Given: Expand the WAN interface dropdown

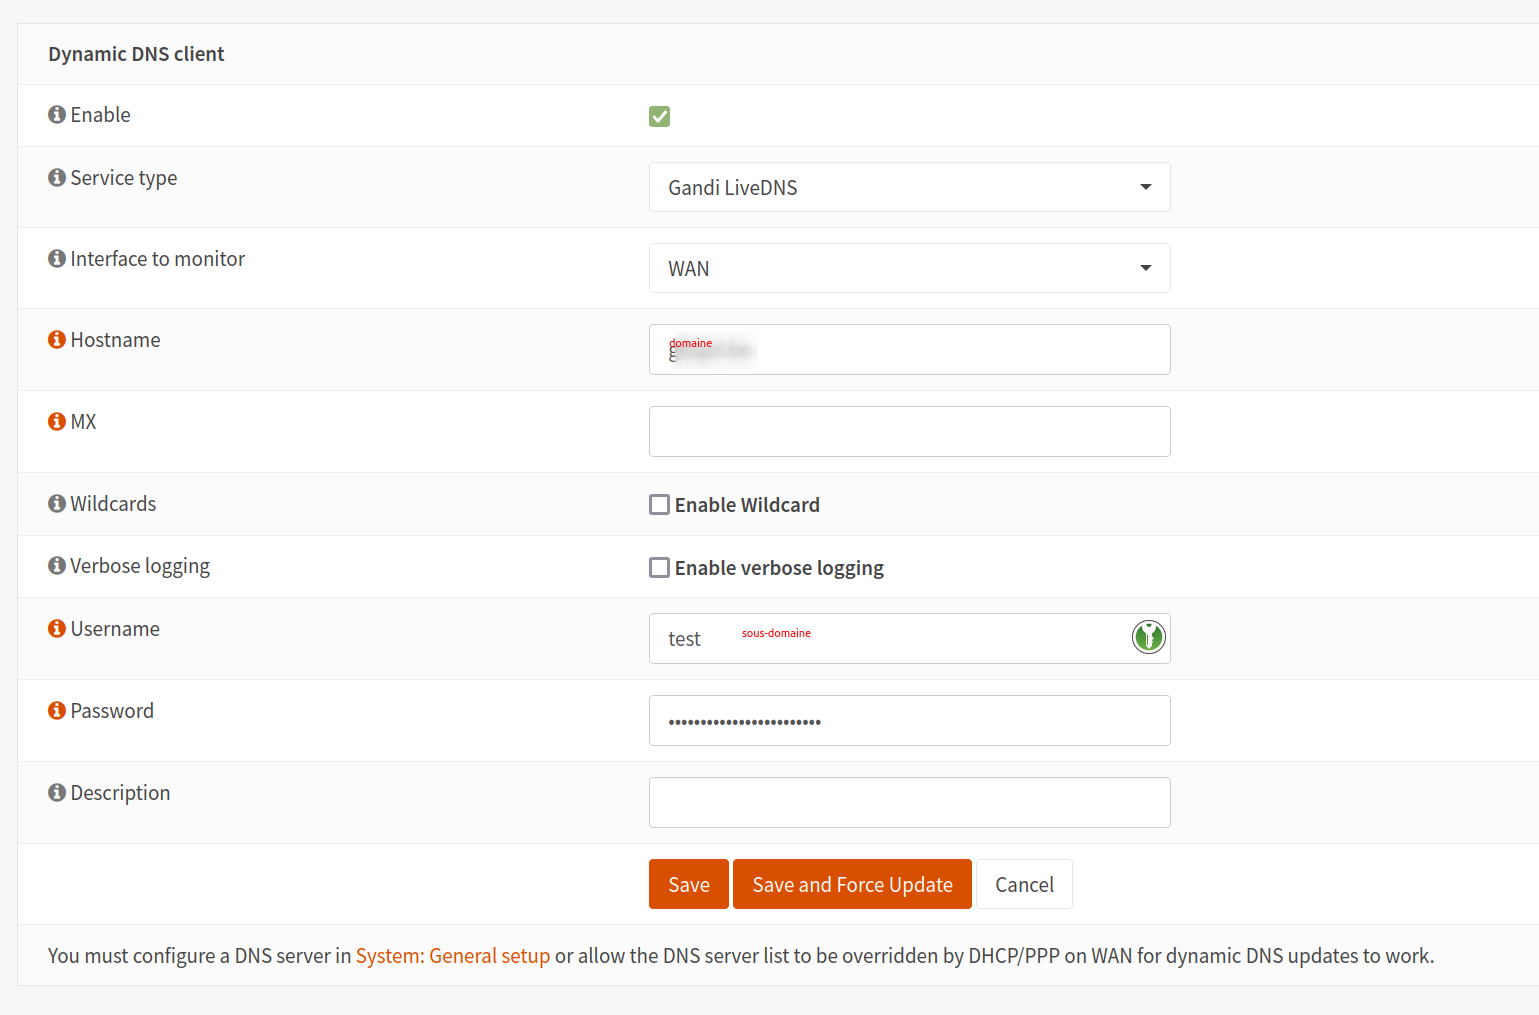Looking at the screenshot, I should (x=909, y=269).
